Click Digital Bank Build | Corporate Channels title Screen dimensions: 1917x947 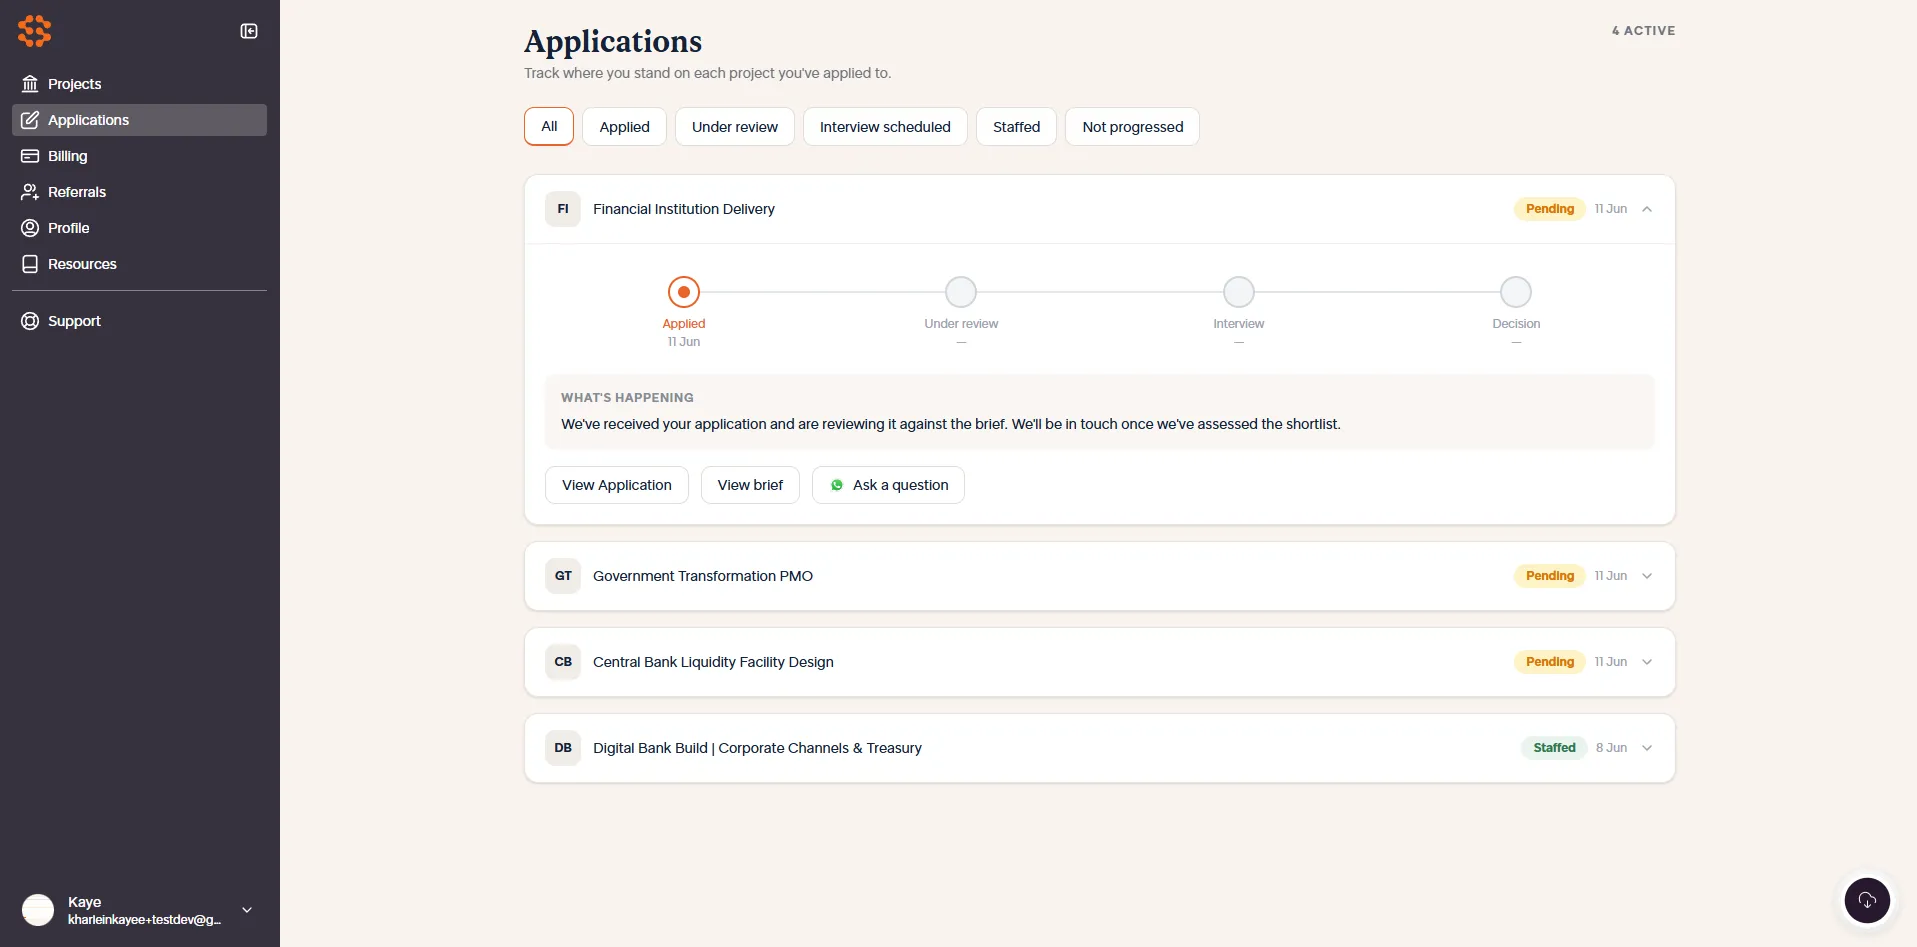coord(757,748)
